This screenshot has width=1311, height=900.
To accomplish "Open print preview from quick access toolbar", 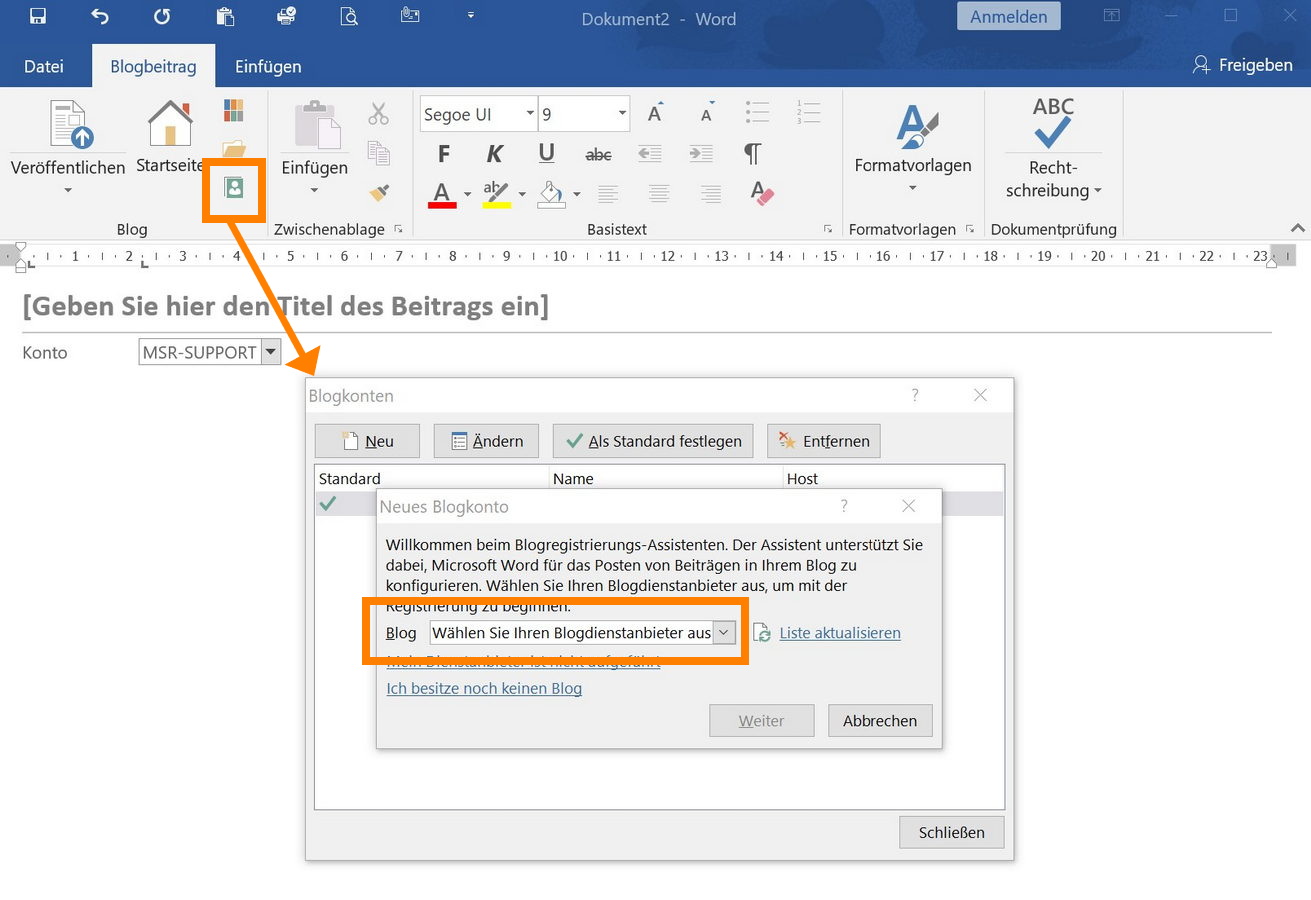I will (x=348, y=16).
